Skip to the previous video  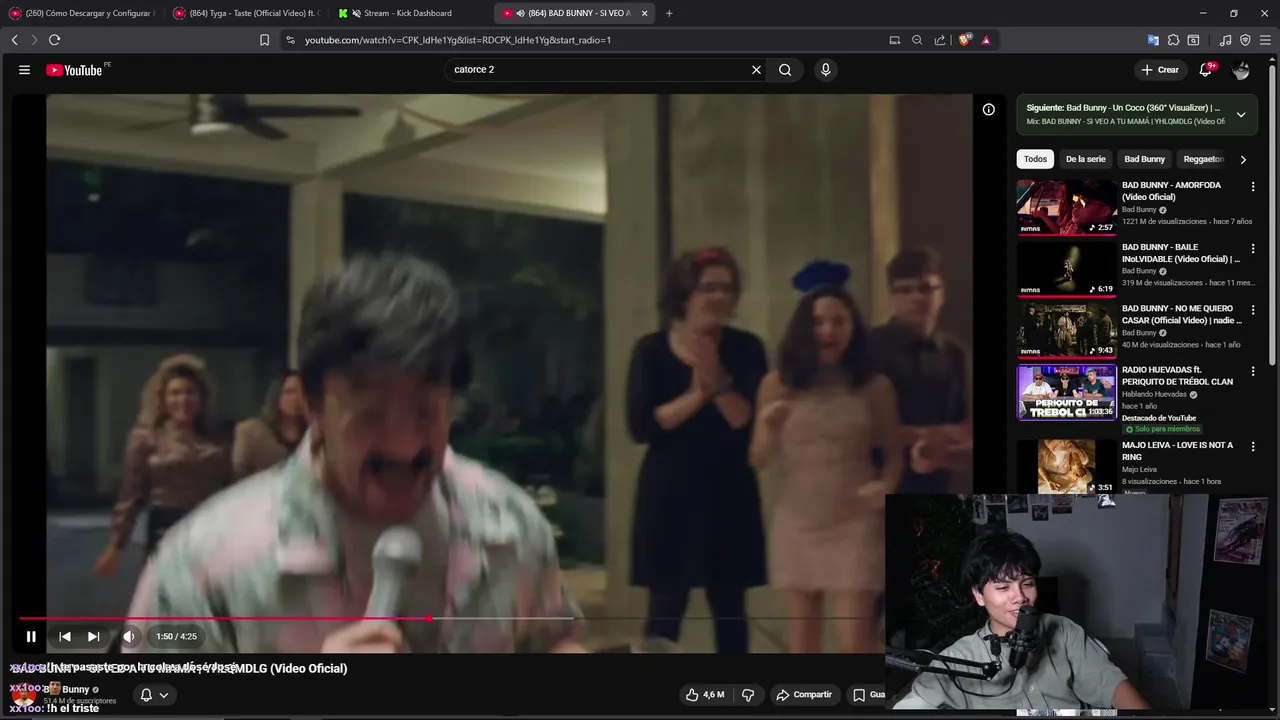(x=64, y=636)
